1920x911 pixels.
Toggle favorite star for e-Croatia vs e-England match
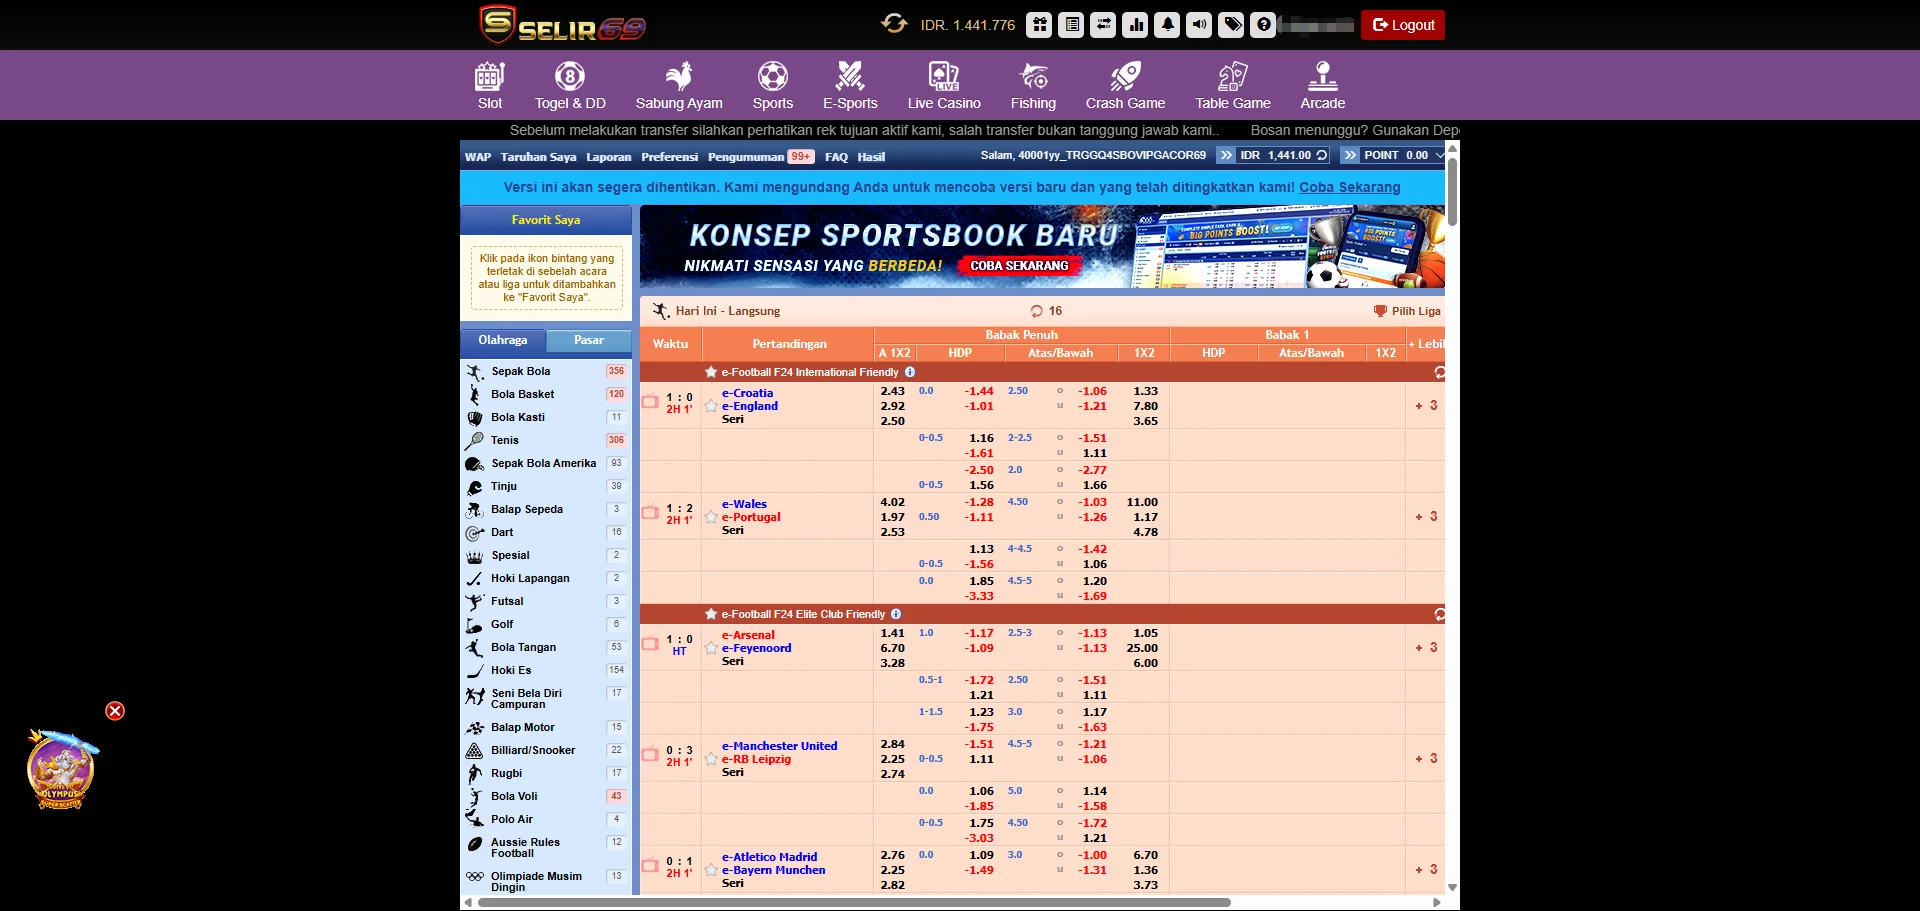[x=710, y=406]
